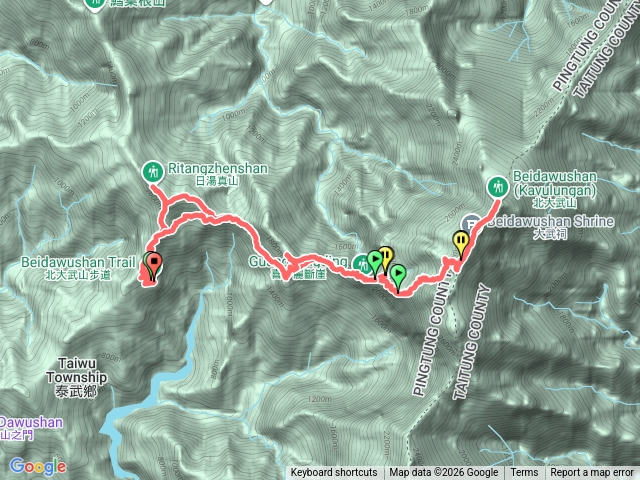Open Keyboard shortcuts

[x=334, y=473]
